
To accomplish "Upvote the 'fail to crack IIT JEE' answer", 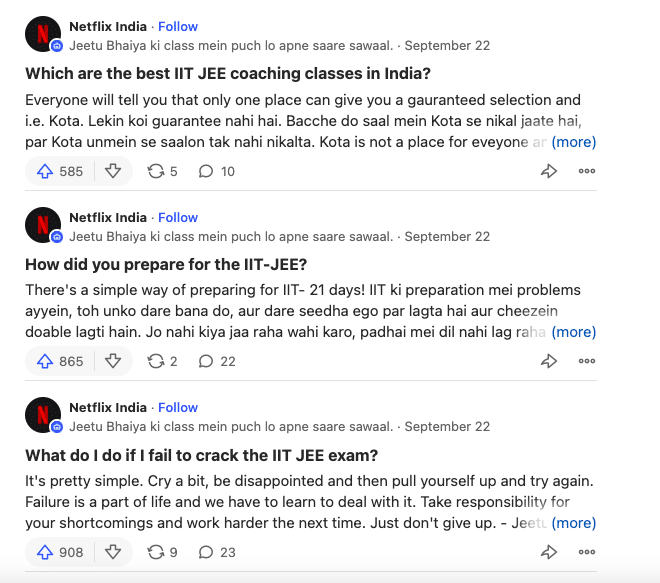I will coord(60,551).
